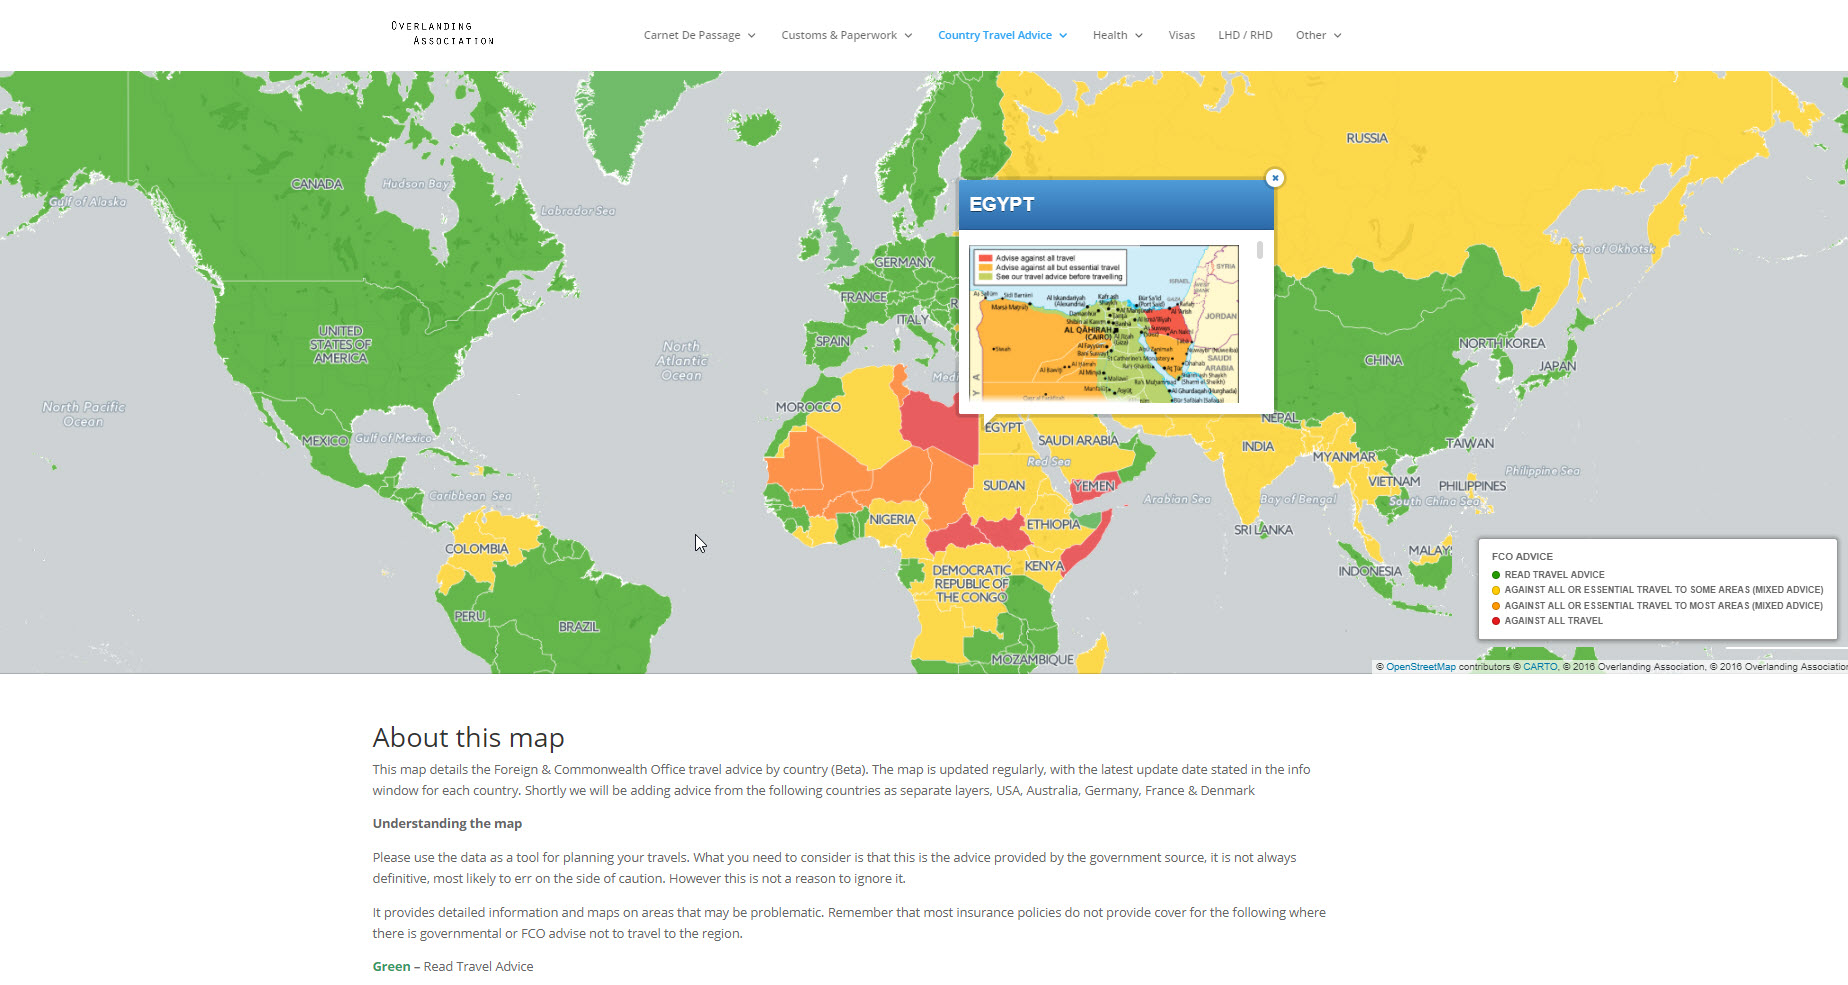Select Mozambique on the map
Viewport: 1848px width, 985px height.
(x=1032, y=660)
